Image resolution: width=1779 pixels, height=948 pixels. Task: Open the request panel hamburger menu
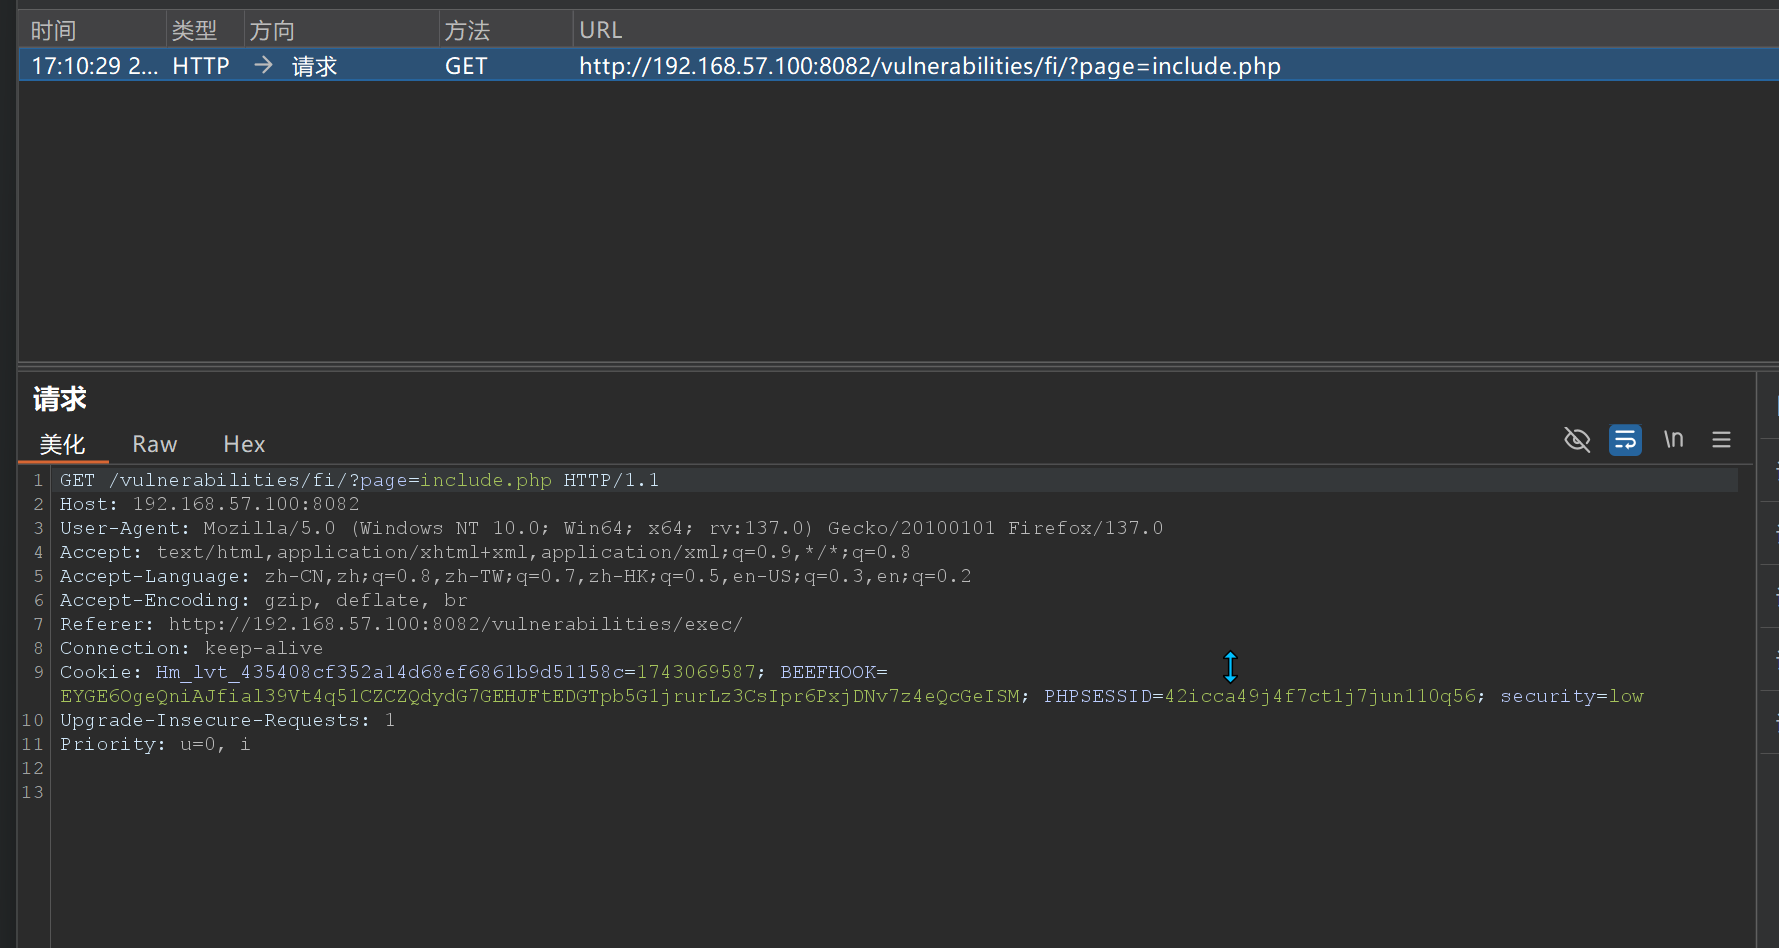[x=1721, y=440]
